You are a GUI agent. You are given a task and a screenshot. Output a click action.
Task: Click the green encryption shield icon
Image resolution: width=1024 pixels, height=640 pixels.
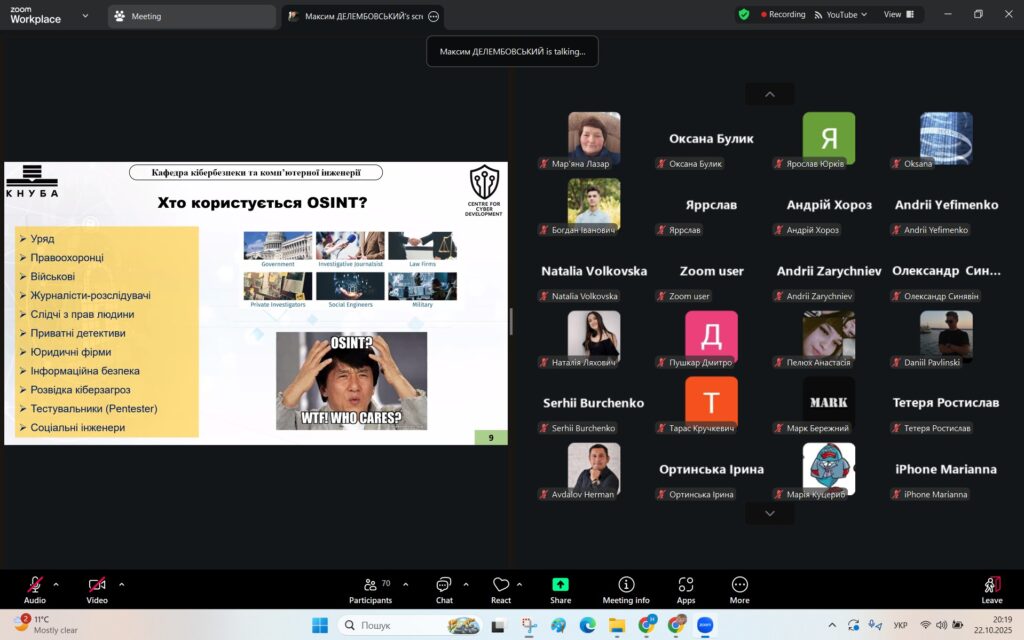pyautogui.click(x=744, y=15)
